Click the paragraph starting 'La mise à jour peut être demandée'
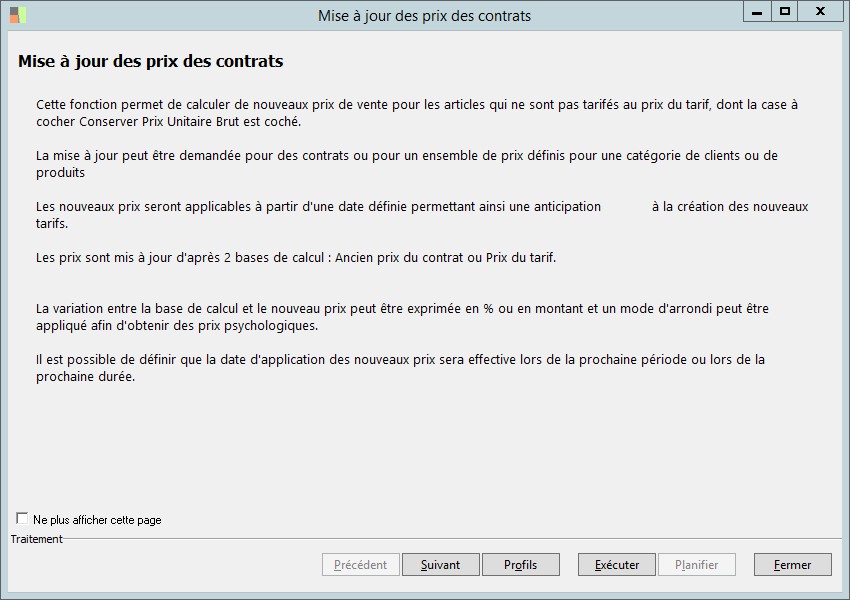 (x=406, y=164)
